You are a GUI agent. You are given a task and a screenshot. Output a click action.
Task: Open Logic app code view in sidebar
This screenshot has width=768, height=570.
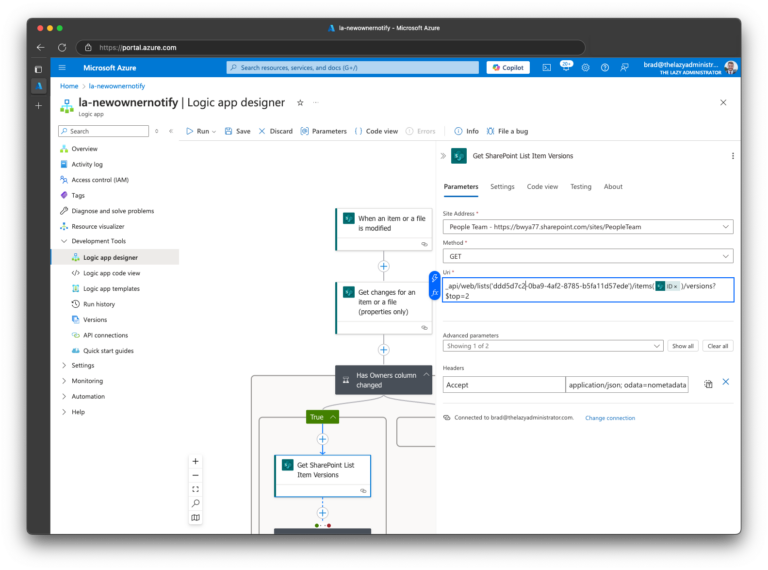click(111, 273)
